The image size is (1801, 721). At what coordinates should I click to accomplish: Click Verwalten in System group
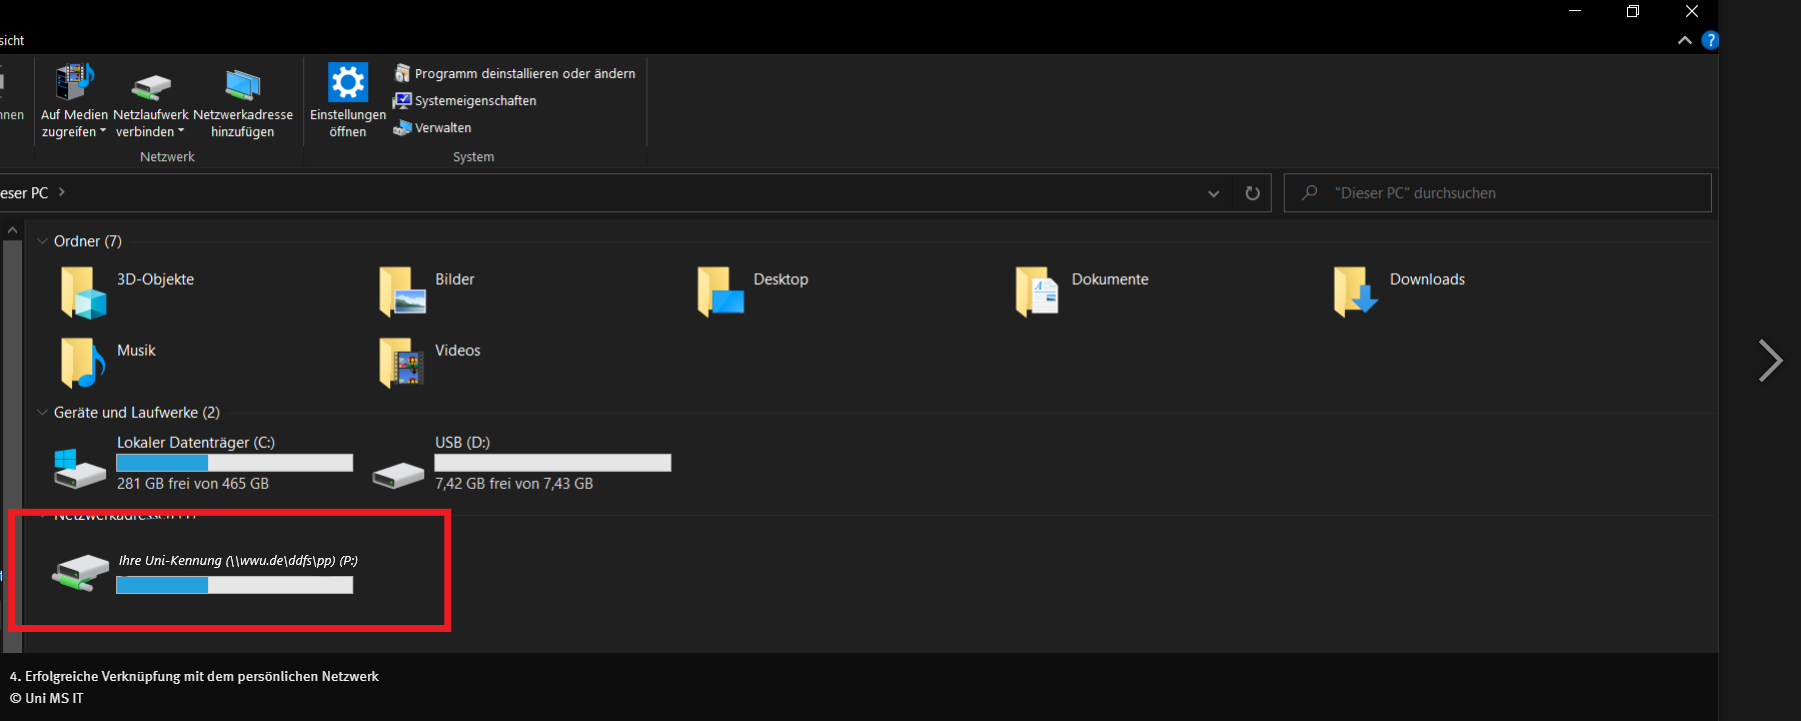coord(432,128)
